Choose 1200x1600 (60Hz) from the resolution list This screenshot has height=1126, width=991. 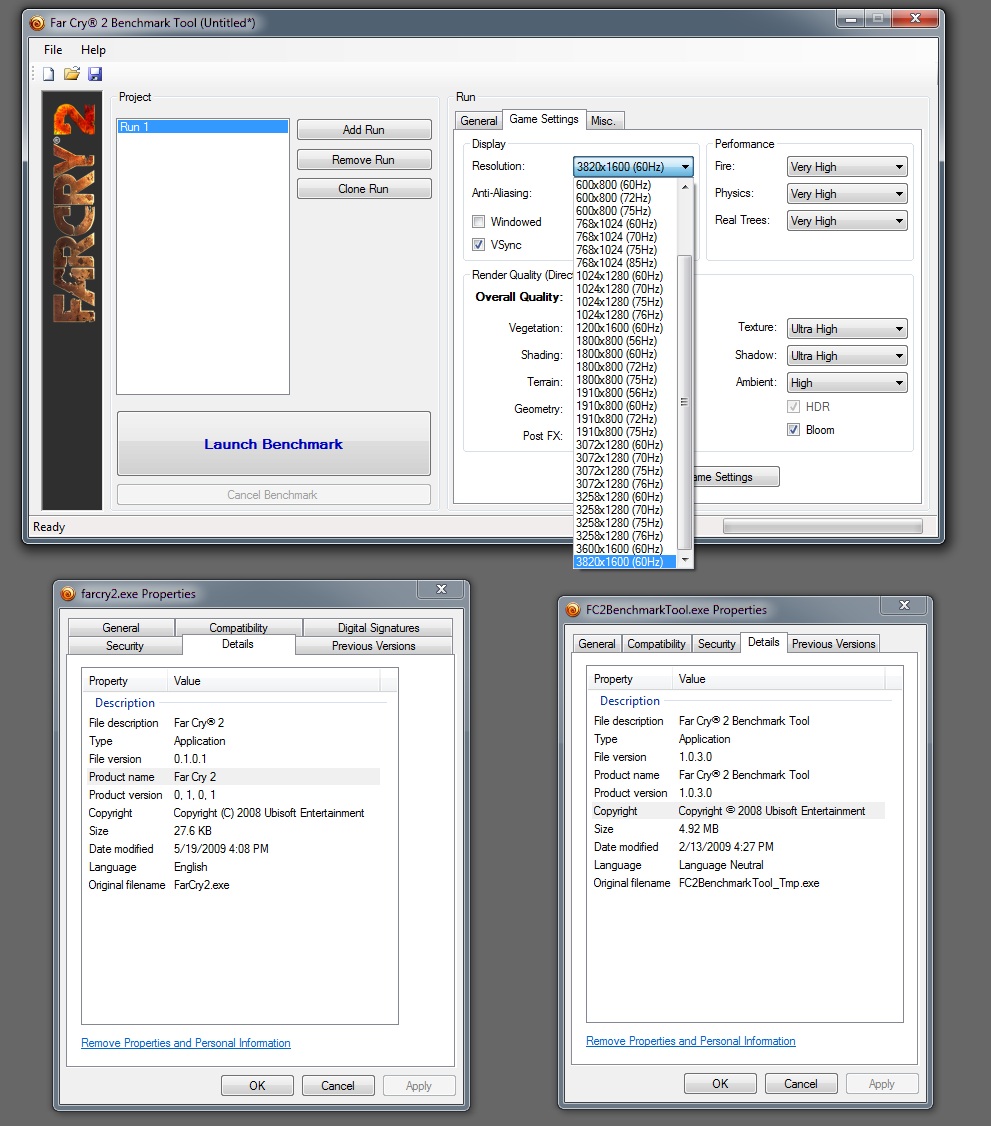point(625,327)
